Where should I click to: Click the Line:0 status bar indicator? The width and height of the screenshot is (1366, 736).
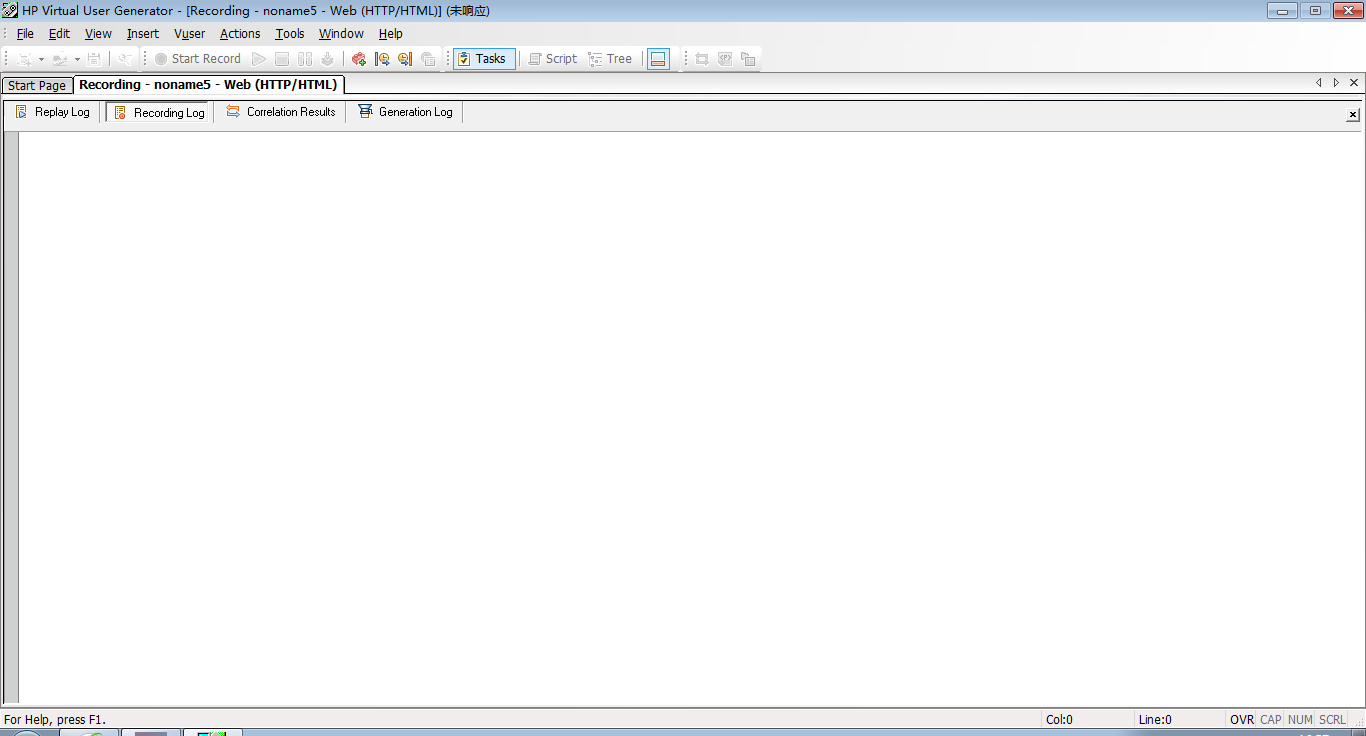coord(1155,720)
